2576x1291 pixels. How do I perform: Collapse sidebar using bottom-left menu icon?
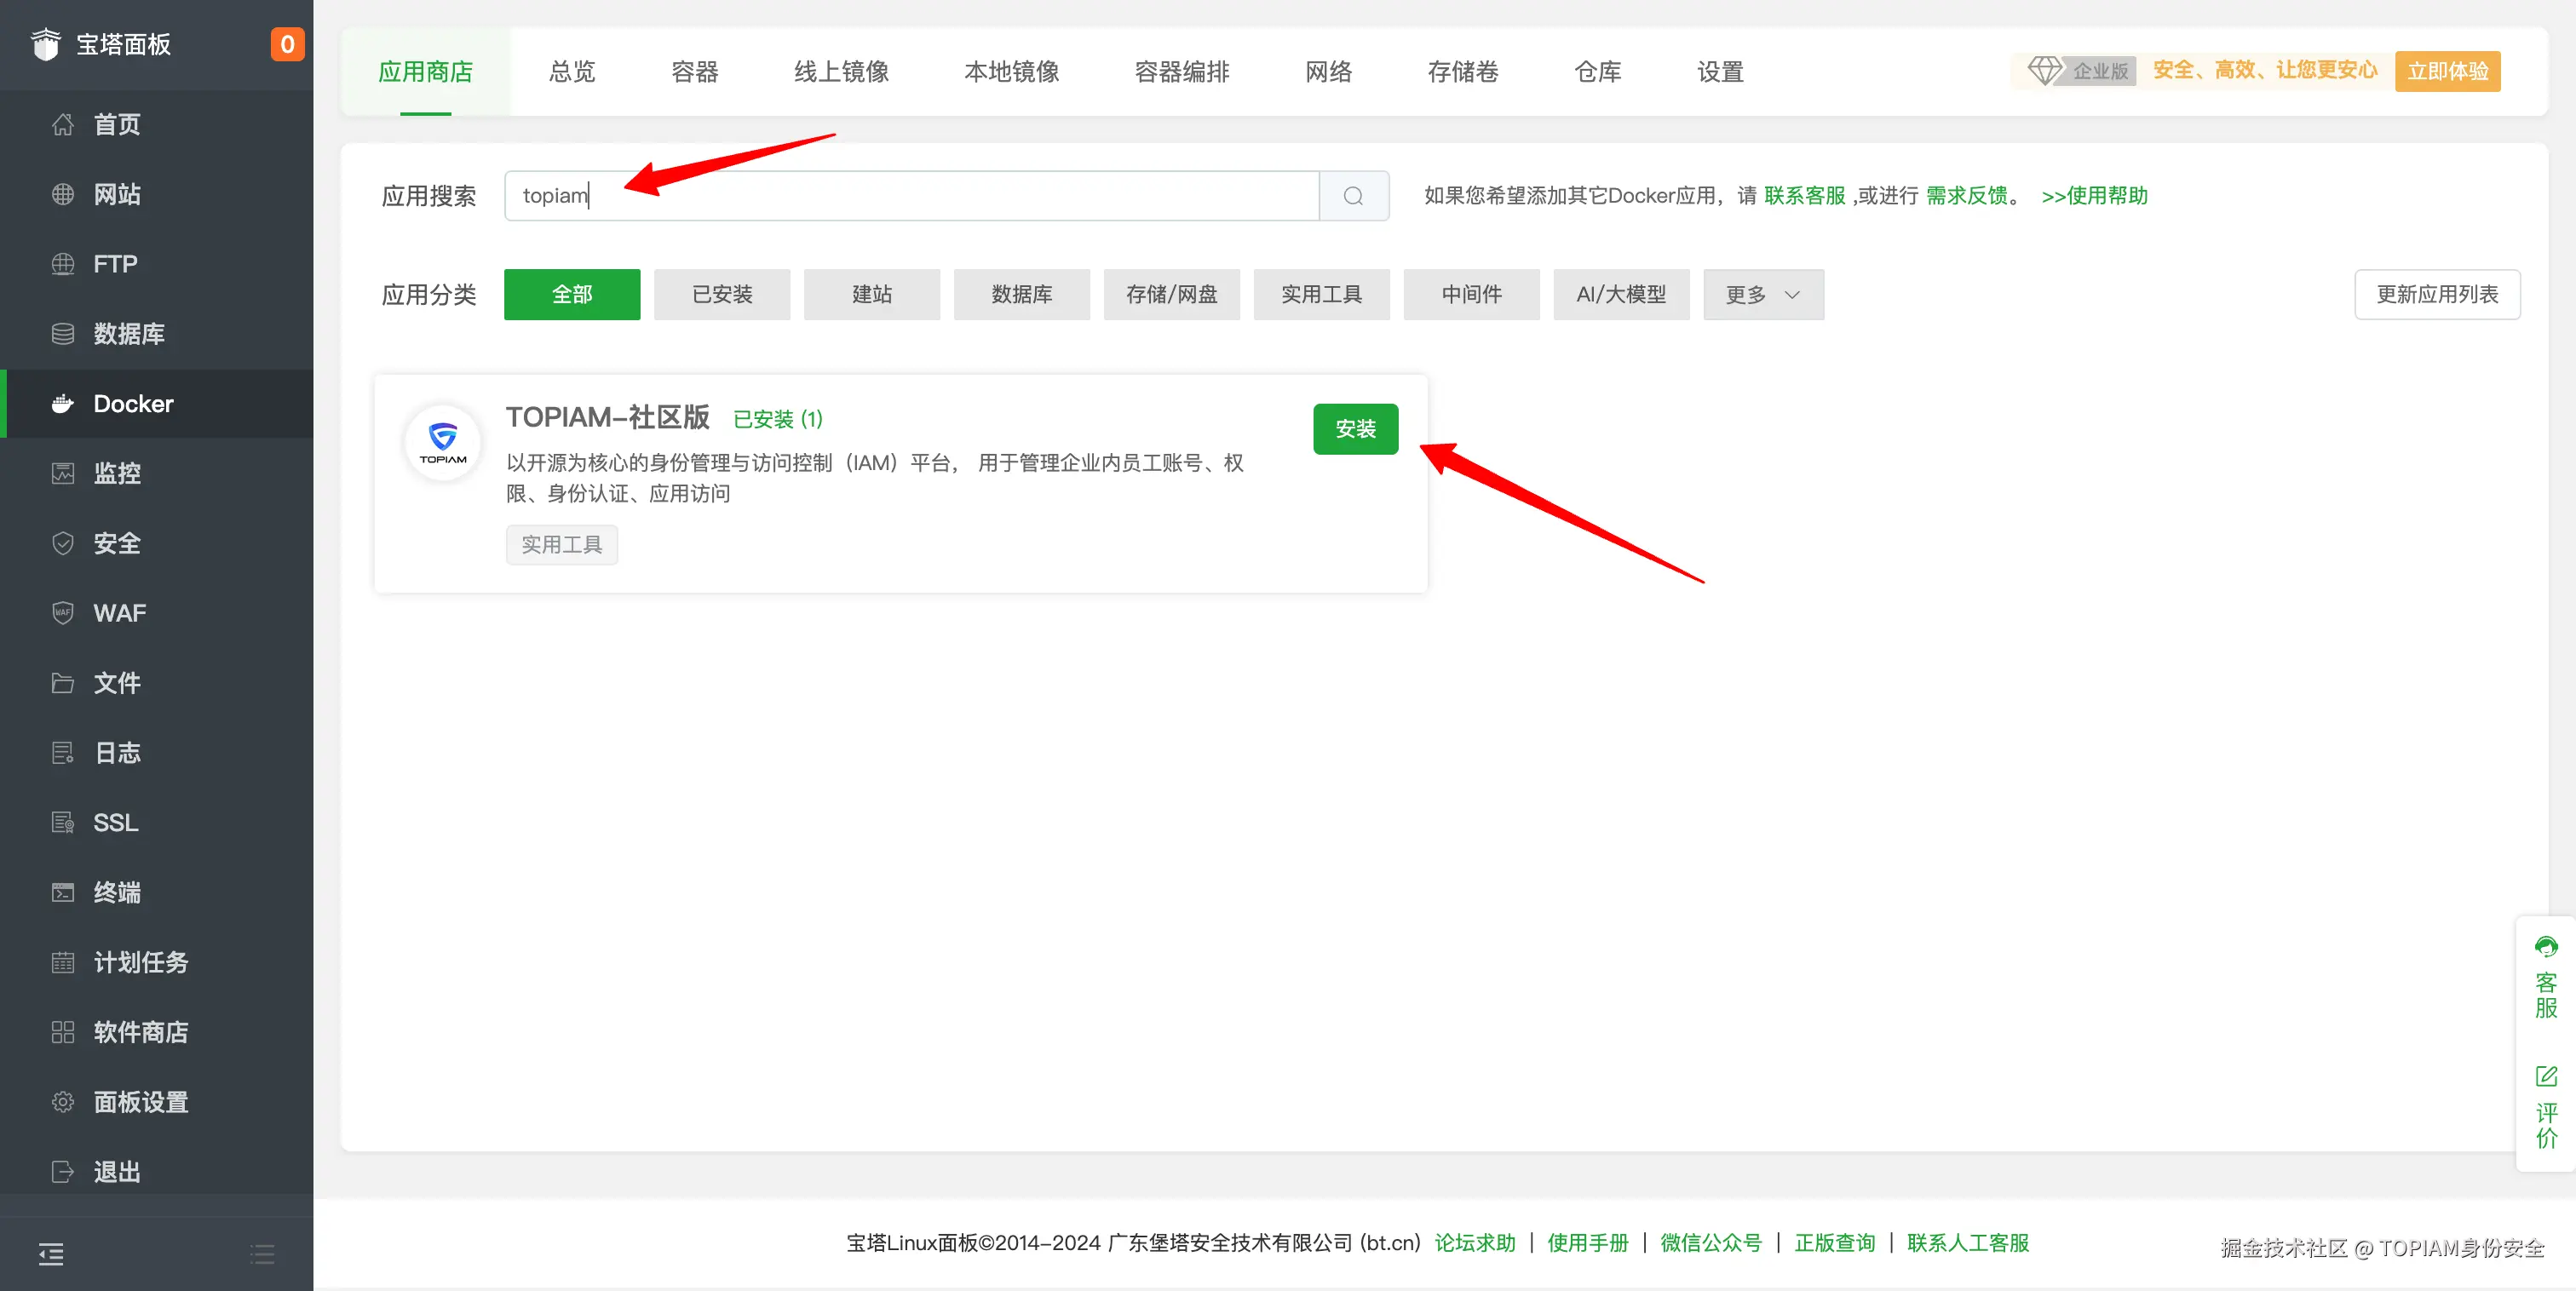[51, 1253]
